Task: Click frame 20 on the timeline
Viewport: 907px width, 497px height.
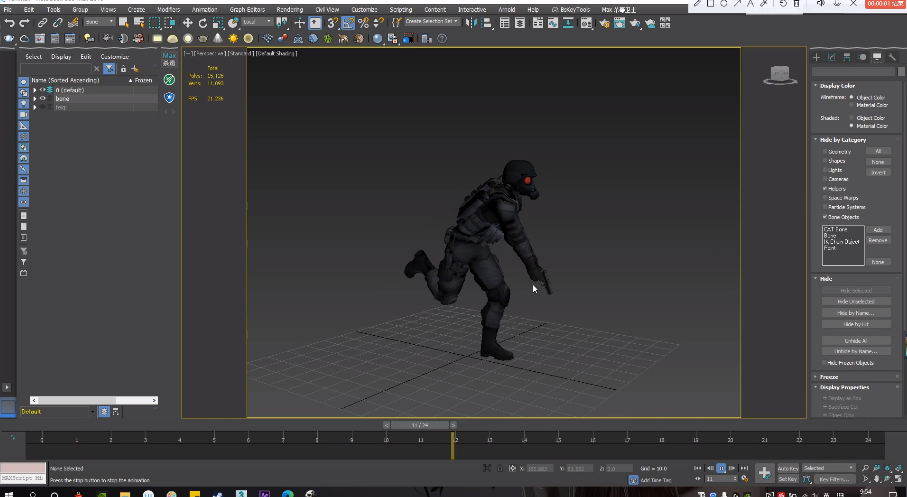Action: 730,440
